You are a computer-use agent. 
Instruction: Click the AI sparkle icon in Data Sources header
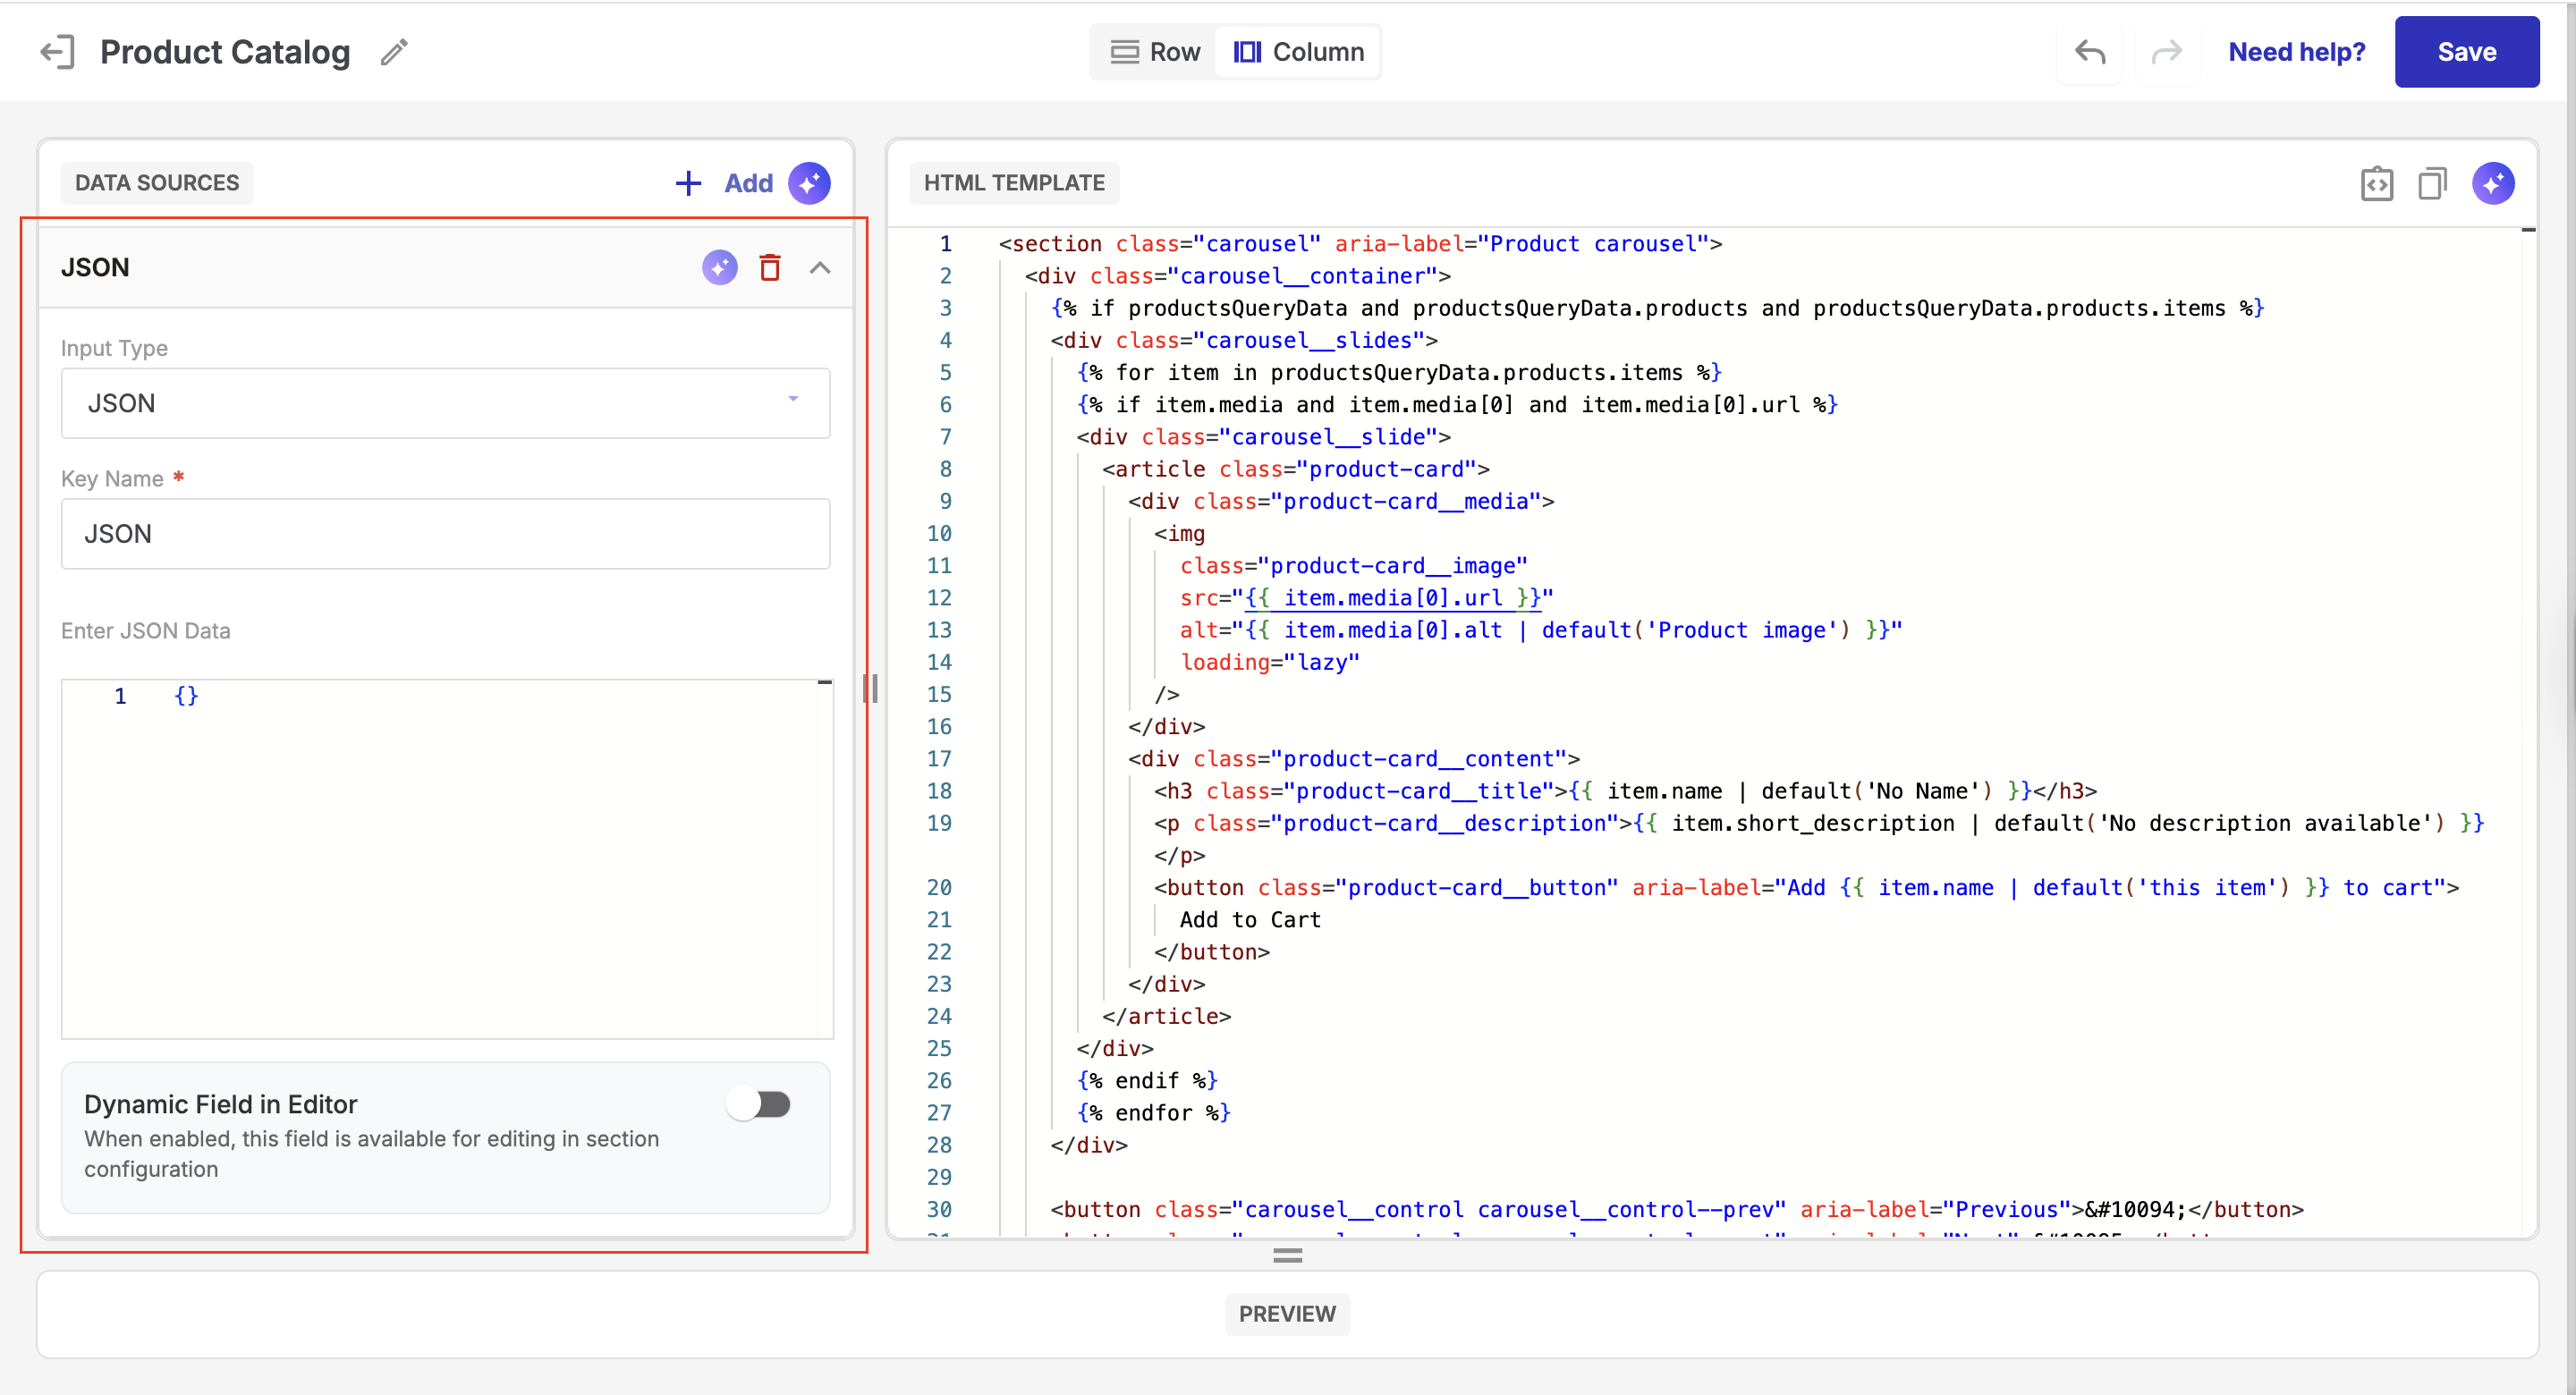pos(809,183)
